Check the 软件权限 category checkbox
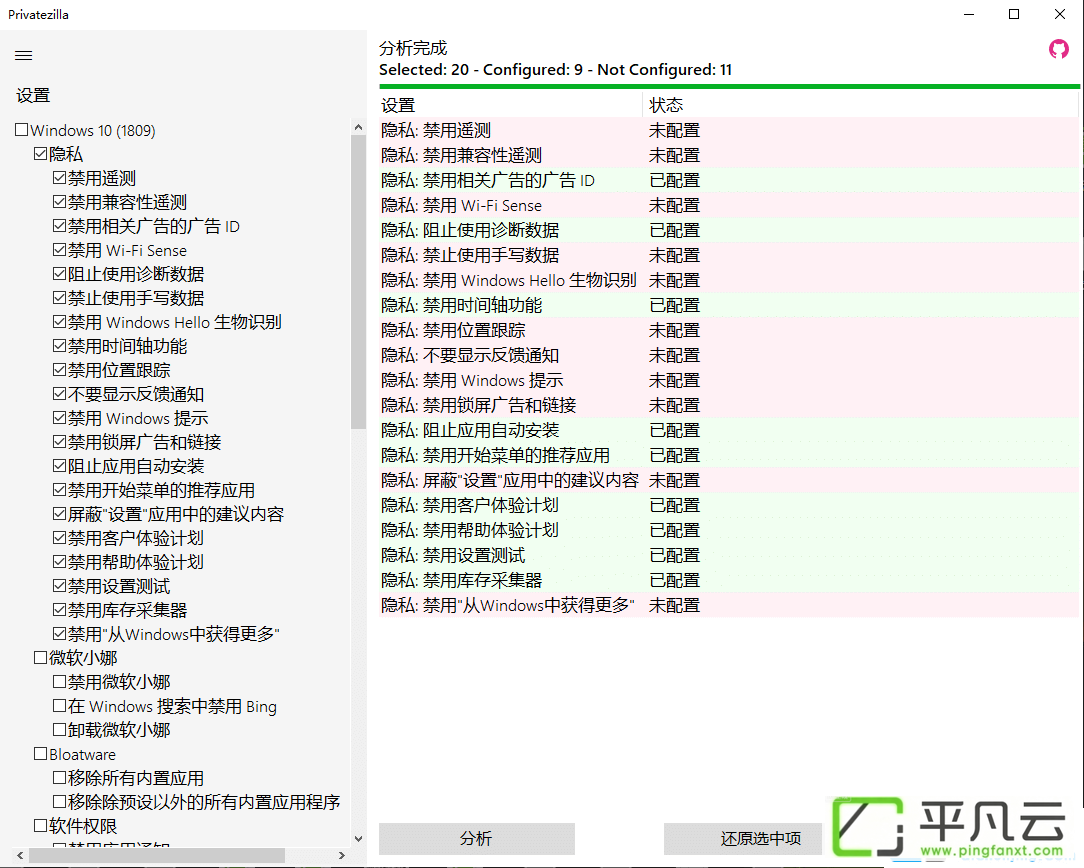This screenshot has height=868, width=1084. (40, 826)
